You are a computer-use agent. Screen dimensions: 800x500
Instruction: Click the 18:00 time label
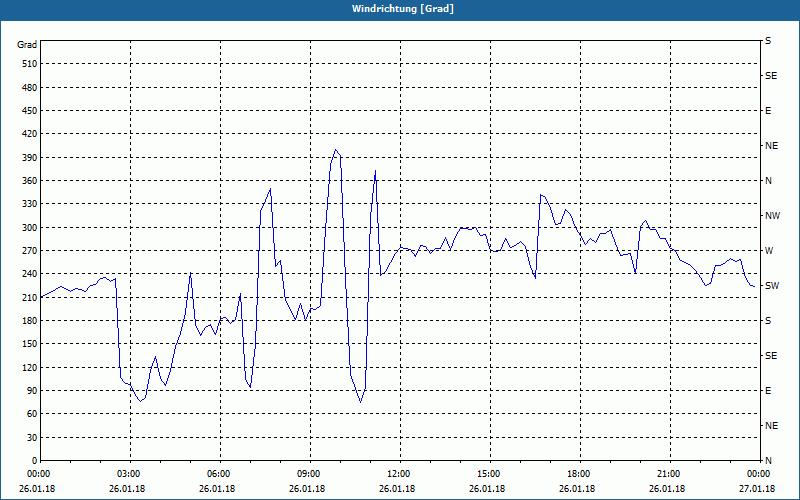pos(580,473)
